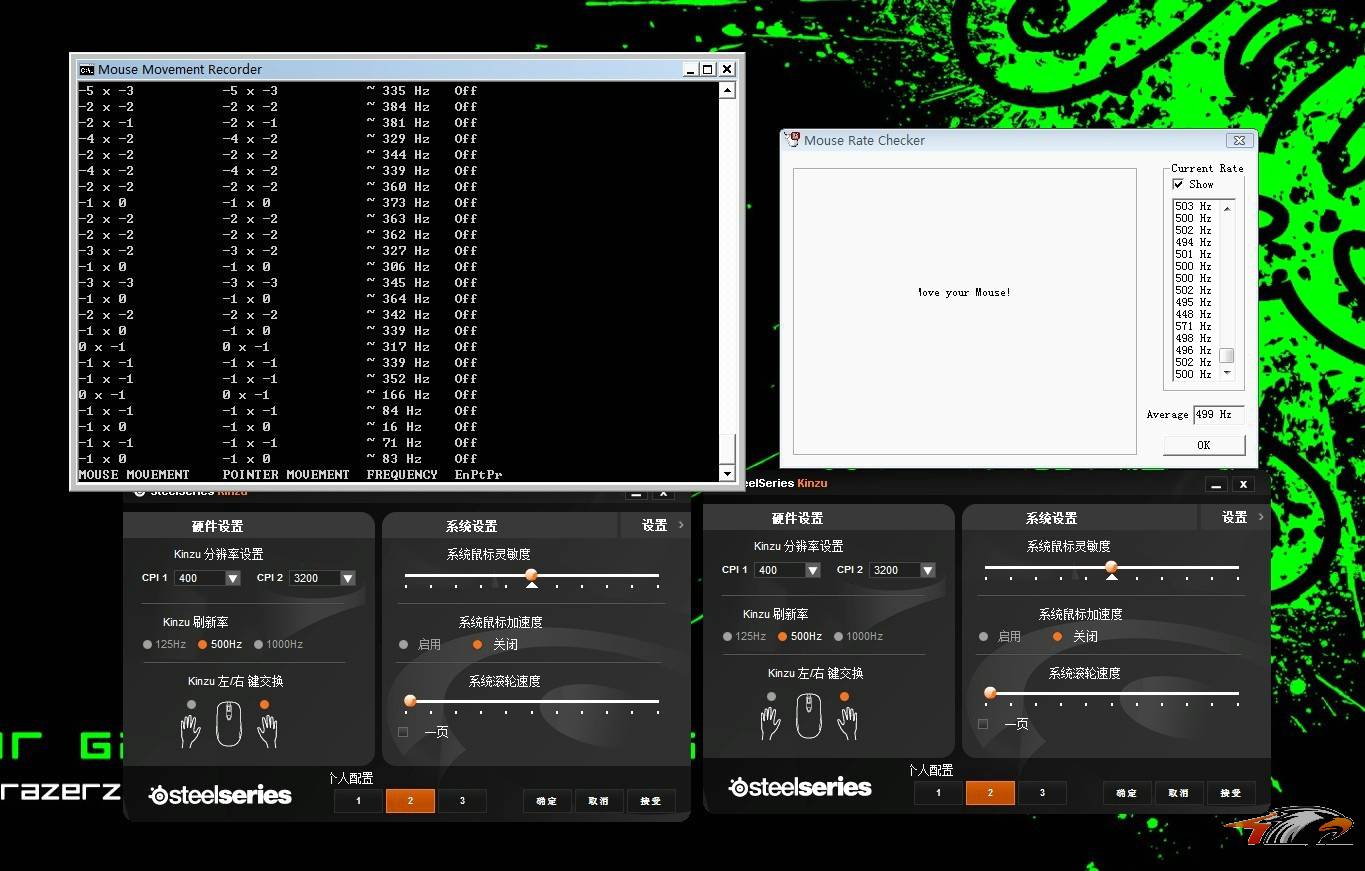
Task: Click scroll-down arrow in Mouse Movement Recorder
Action: pos(727,474)
